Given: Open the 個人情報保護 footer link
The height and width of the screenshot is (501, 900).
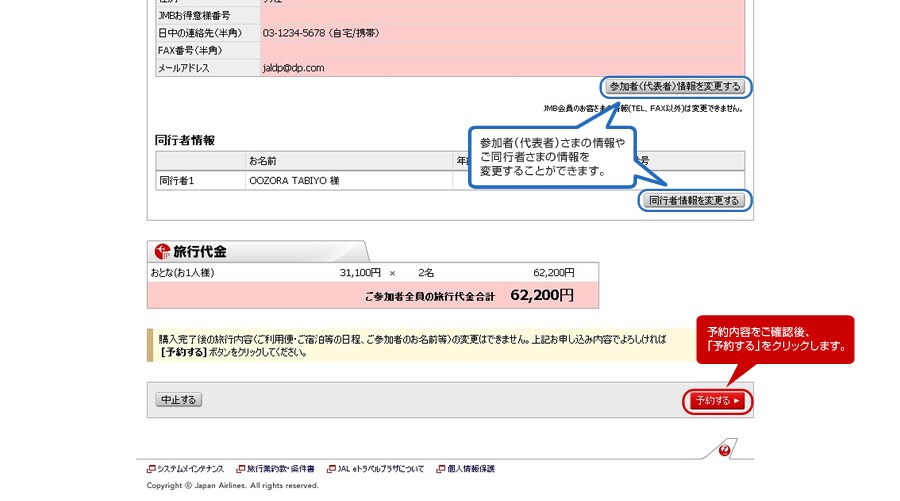Looking at the screenshot, I should tap(470, 469).
